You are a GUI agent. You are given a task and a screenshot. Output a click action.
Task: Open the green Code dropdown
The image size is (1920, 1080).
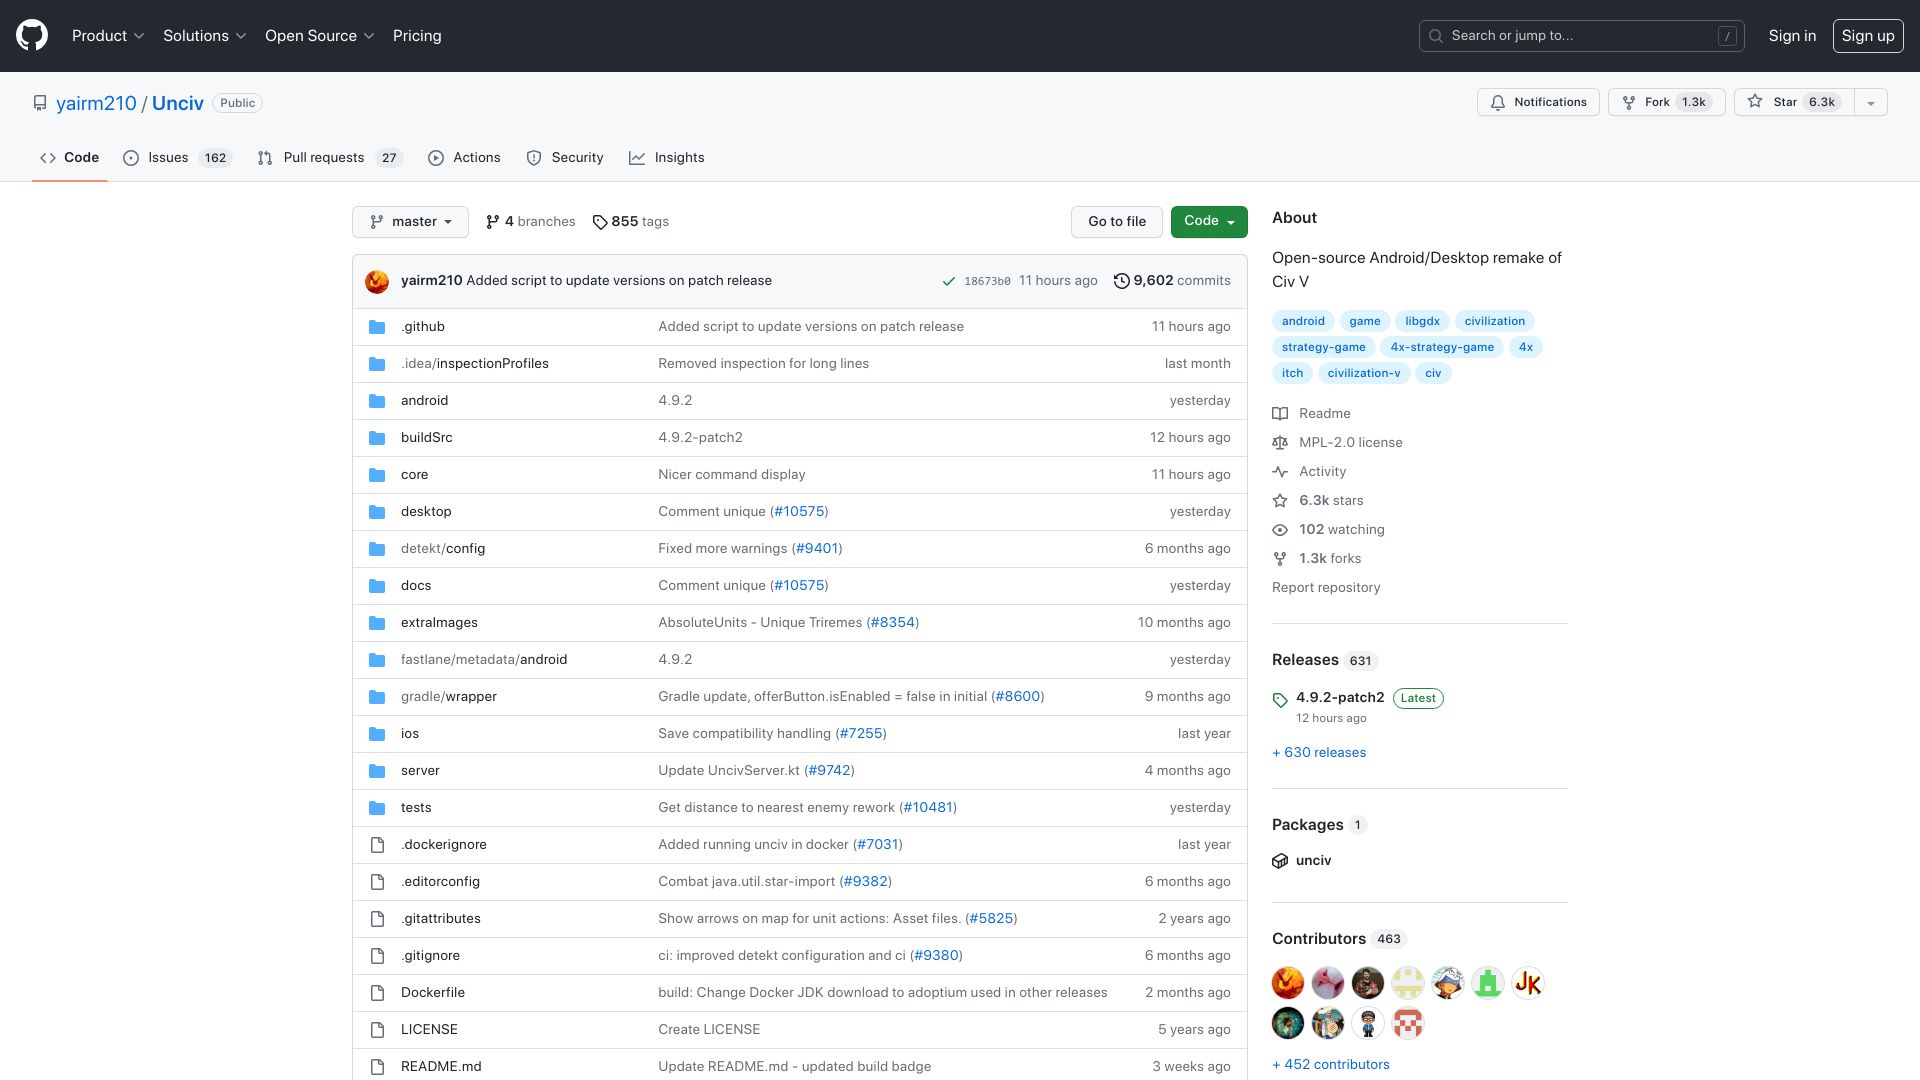[x=1209, y=222]
